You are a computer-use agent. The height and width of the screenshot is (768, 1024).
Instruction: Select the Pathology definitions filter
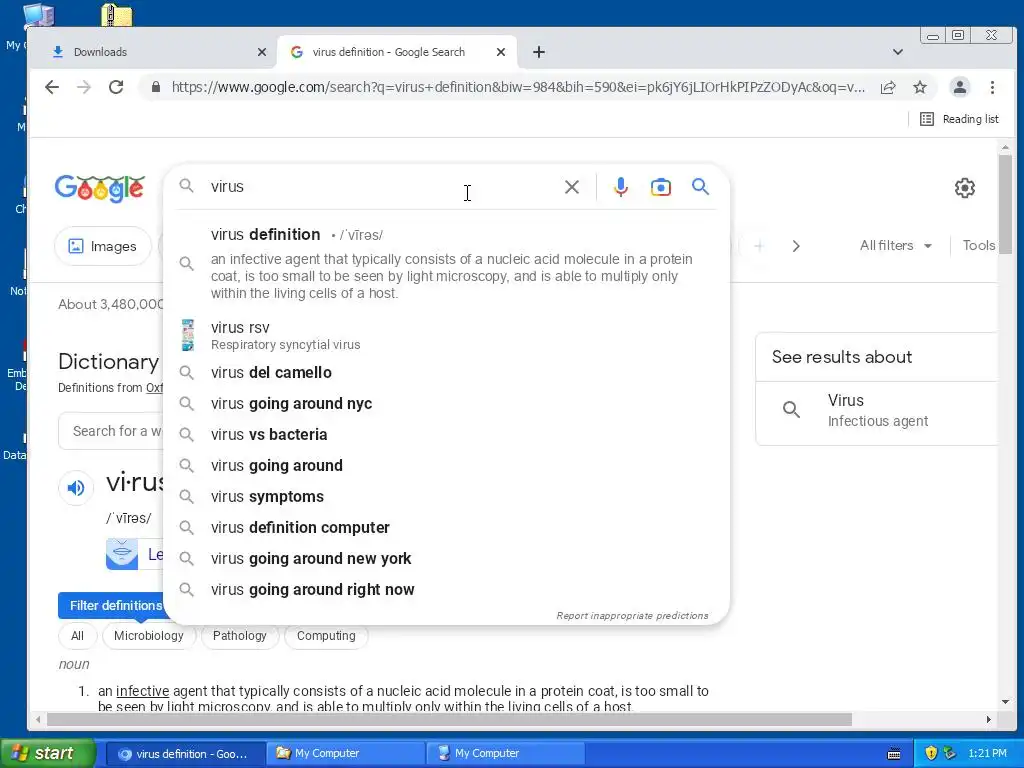click(x=240, y=636)
